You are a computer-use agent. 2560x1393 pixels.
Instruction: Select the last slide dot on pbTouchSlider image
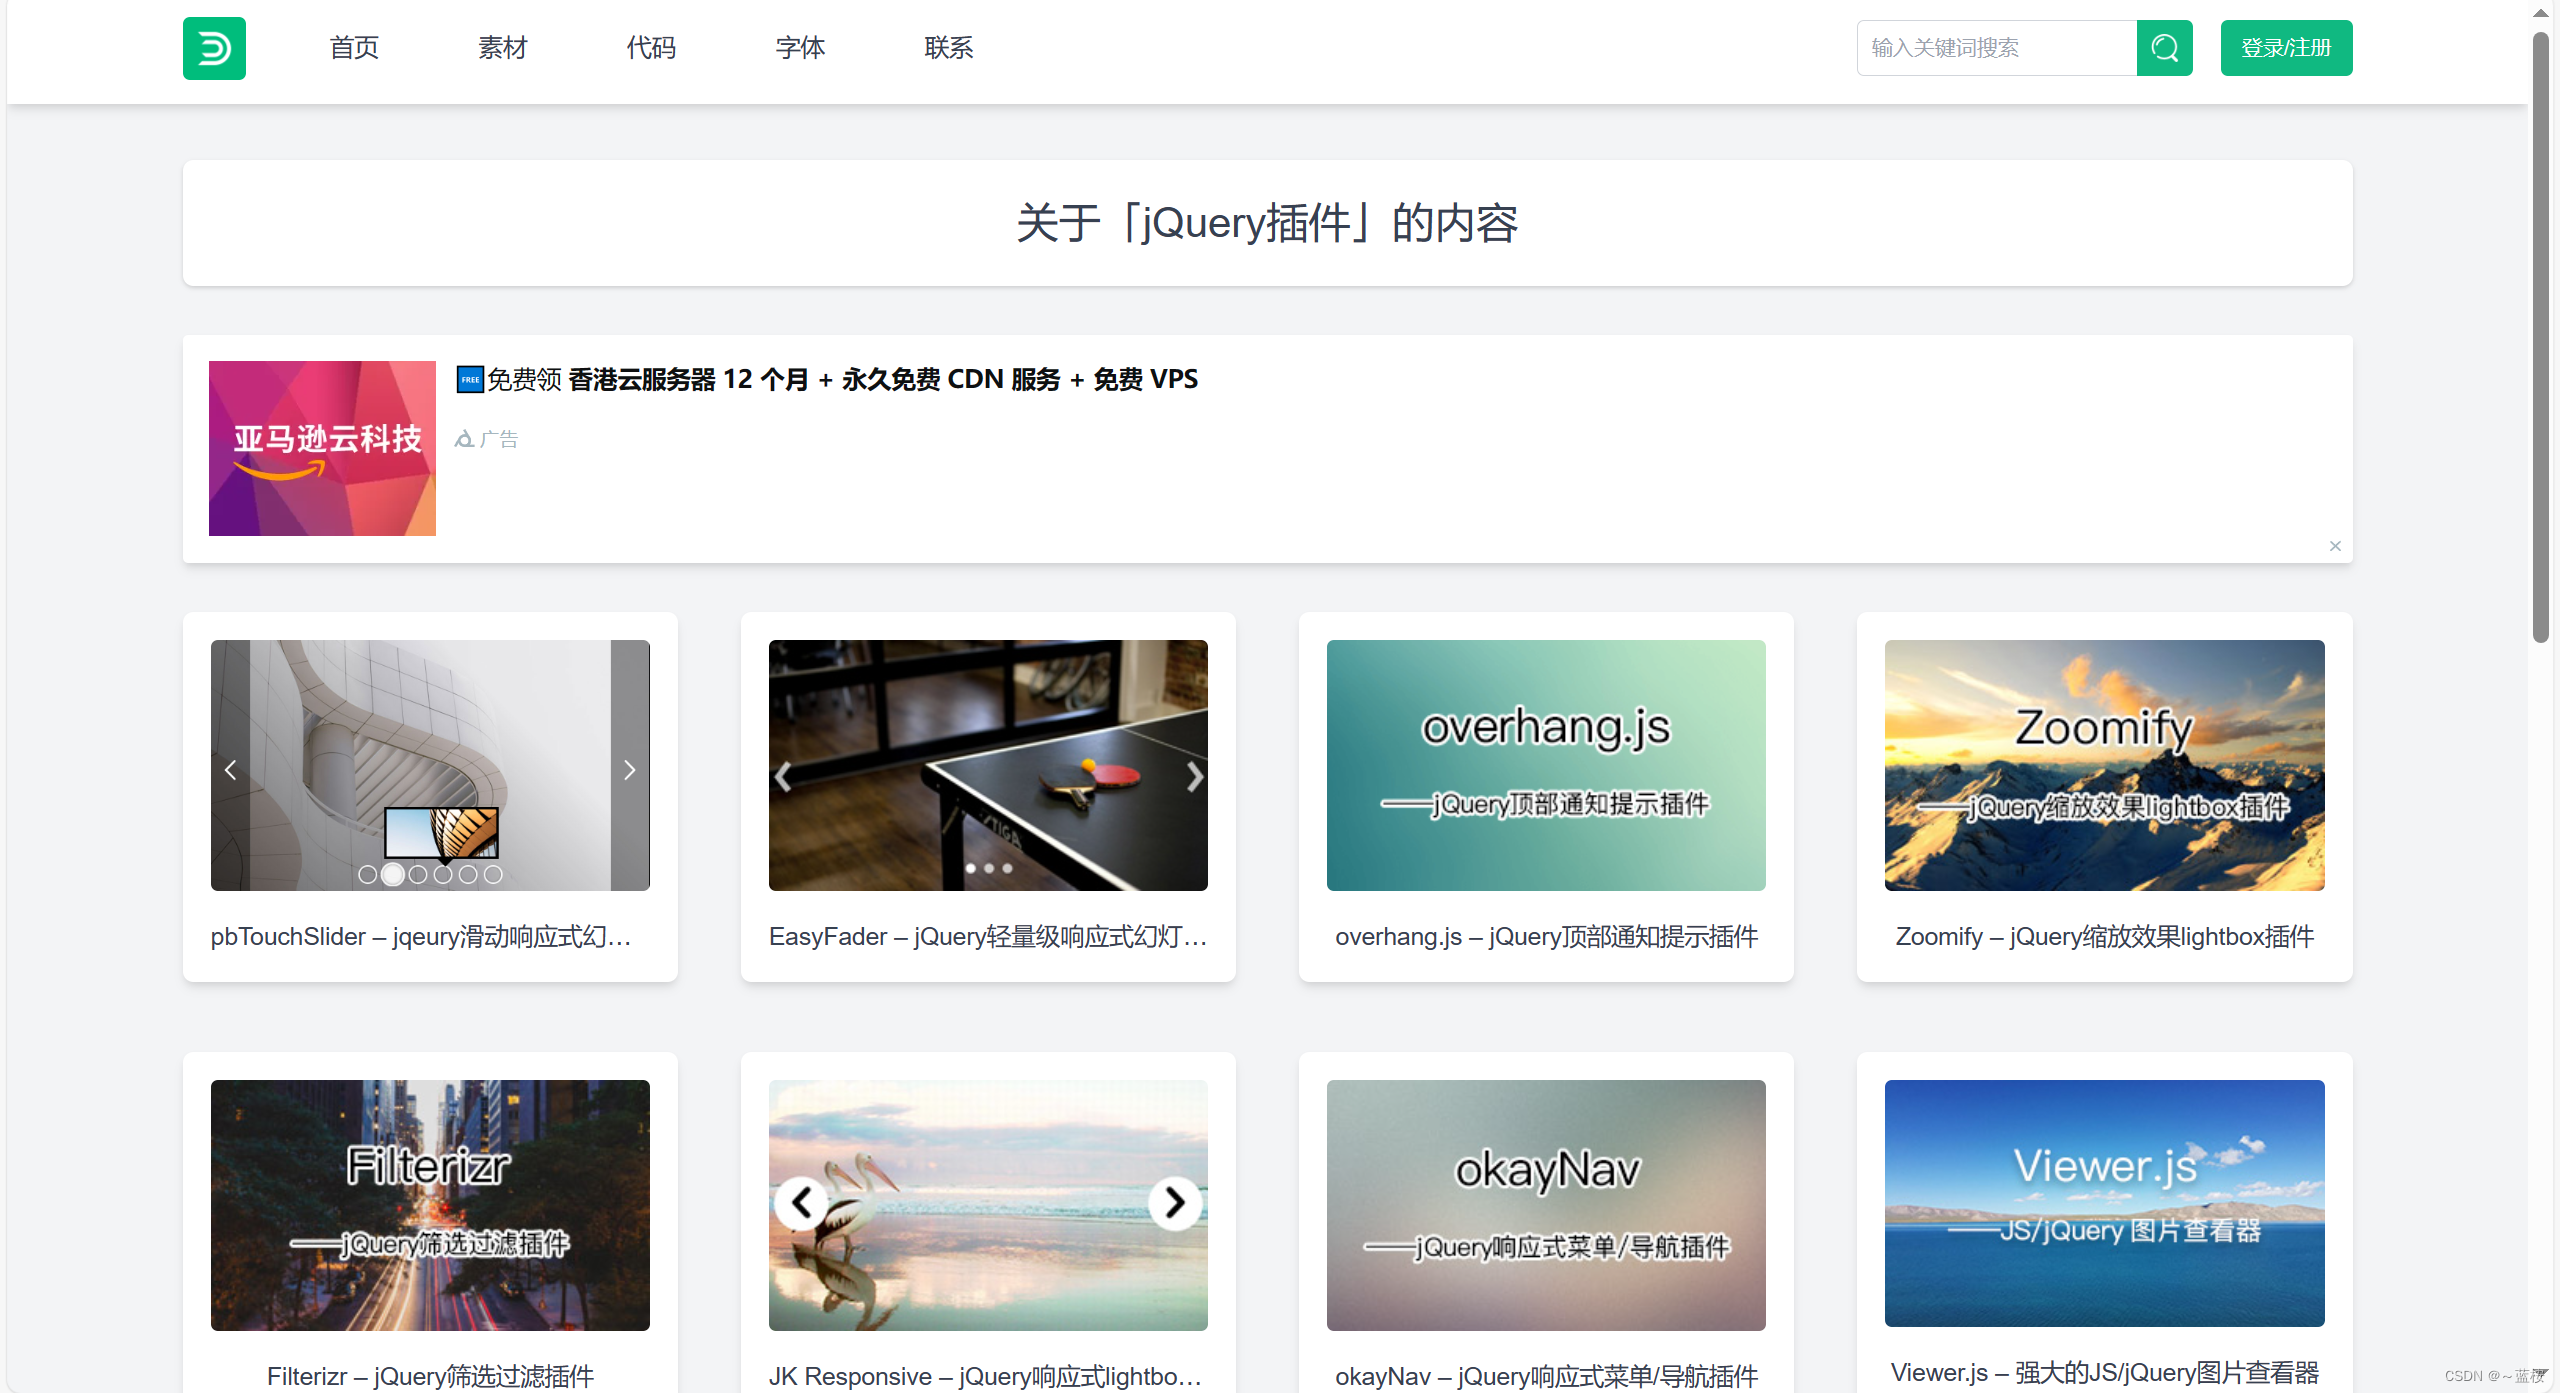pos(493,875)
